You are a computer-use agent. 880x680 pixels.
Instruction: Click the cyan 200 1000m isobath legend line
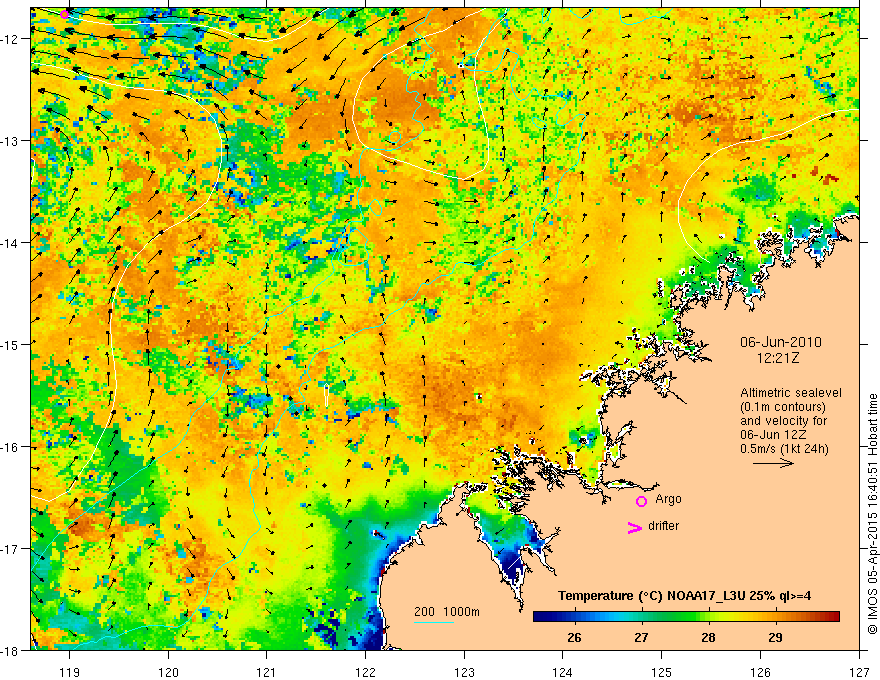(434, 622)
